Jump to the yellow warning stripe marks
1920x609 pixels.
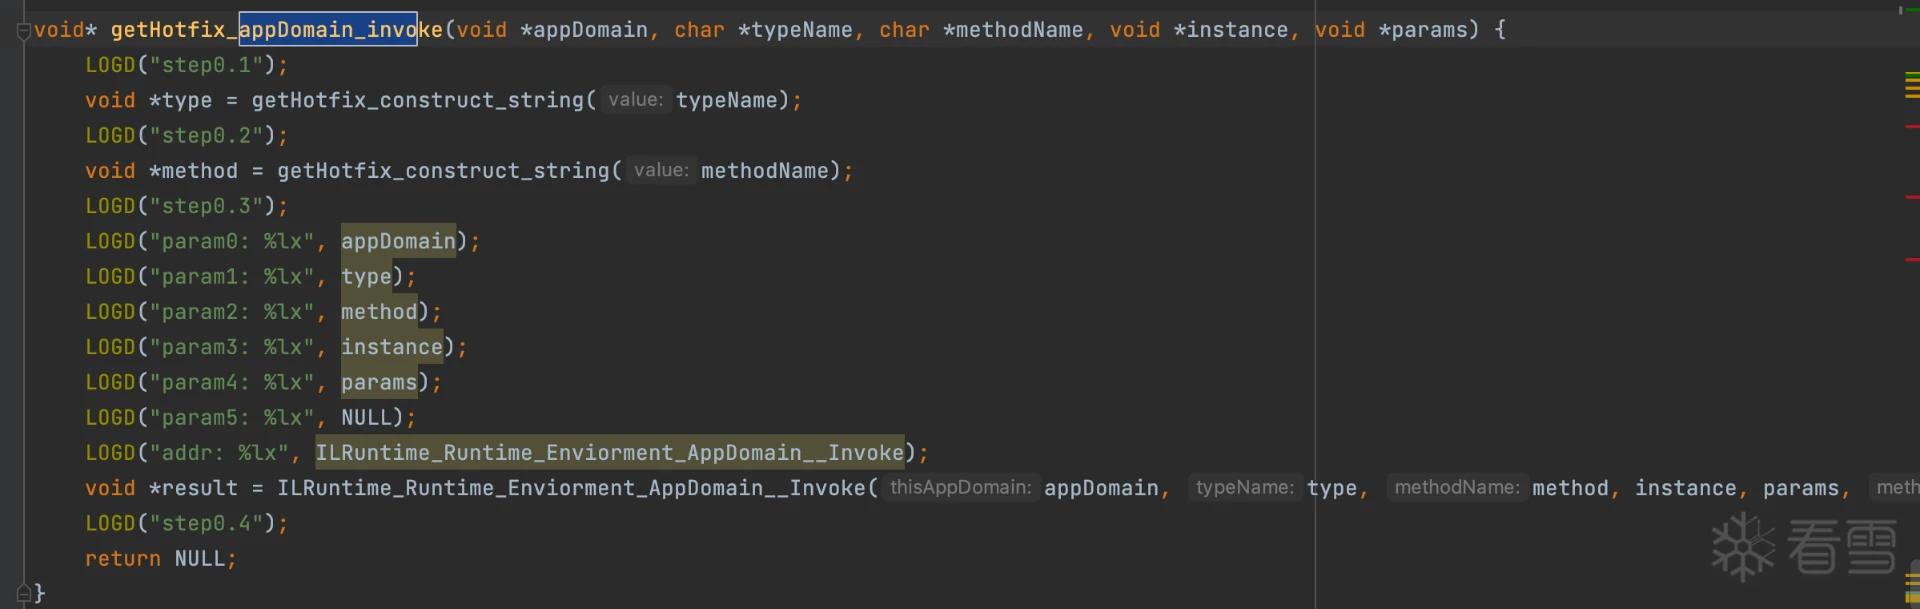click(1912, 86)
